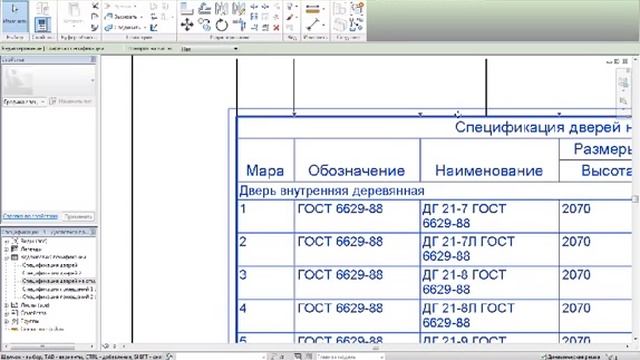The width and height of the screenshot is (640, 360).
Task: Open the options bar combo box
Action: click(x=209, y=49)
